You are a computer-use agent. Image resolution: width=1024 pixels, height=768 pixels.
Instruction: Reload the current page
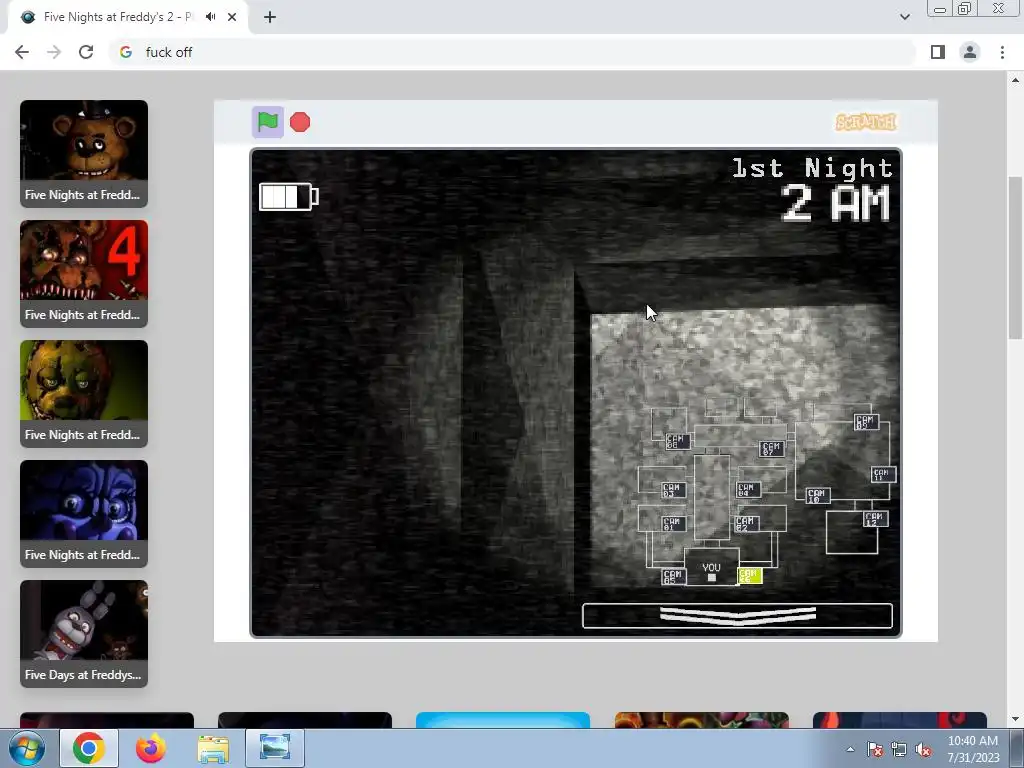pyautogui.click(x=86, y=52)
